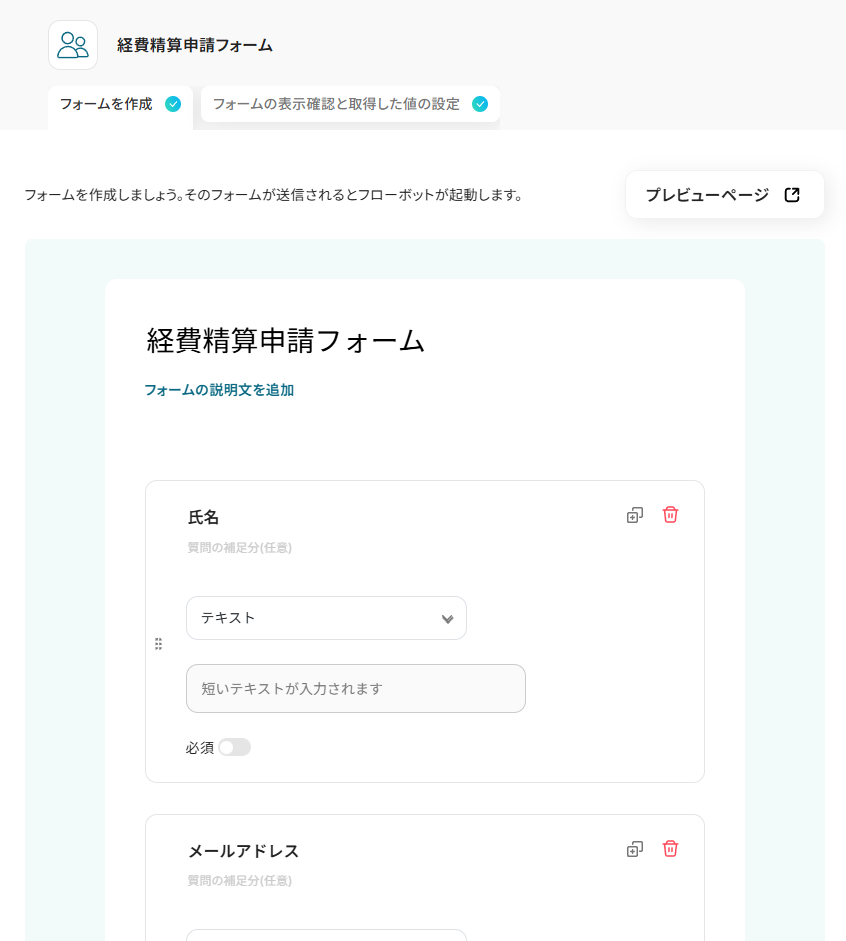Edit the 質問の補足分 field under 氏名
Viewport: 846px width, 941px height.
[240, 547]
